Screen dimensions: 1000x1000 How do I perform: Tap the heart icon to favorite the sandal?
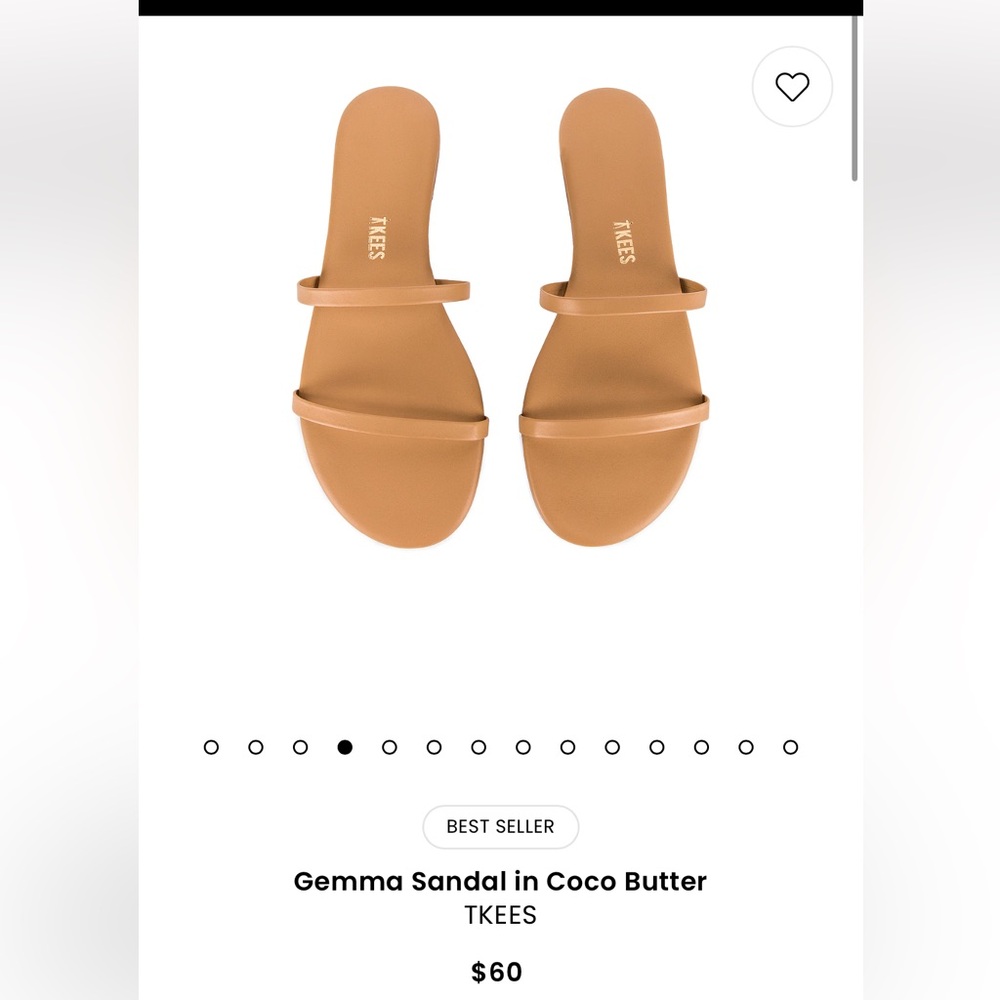[x=792, y=87]
